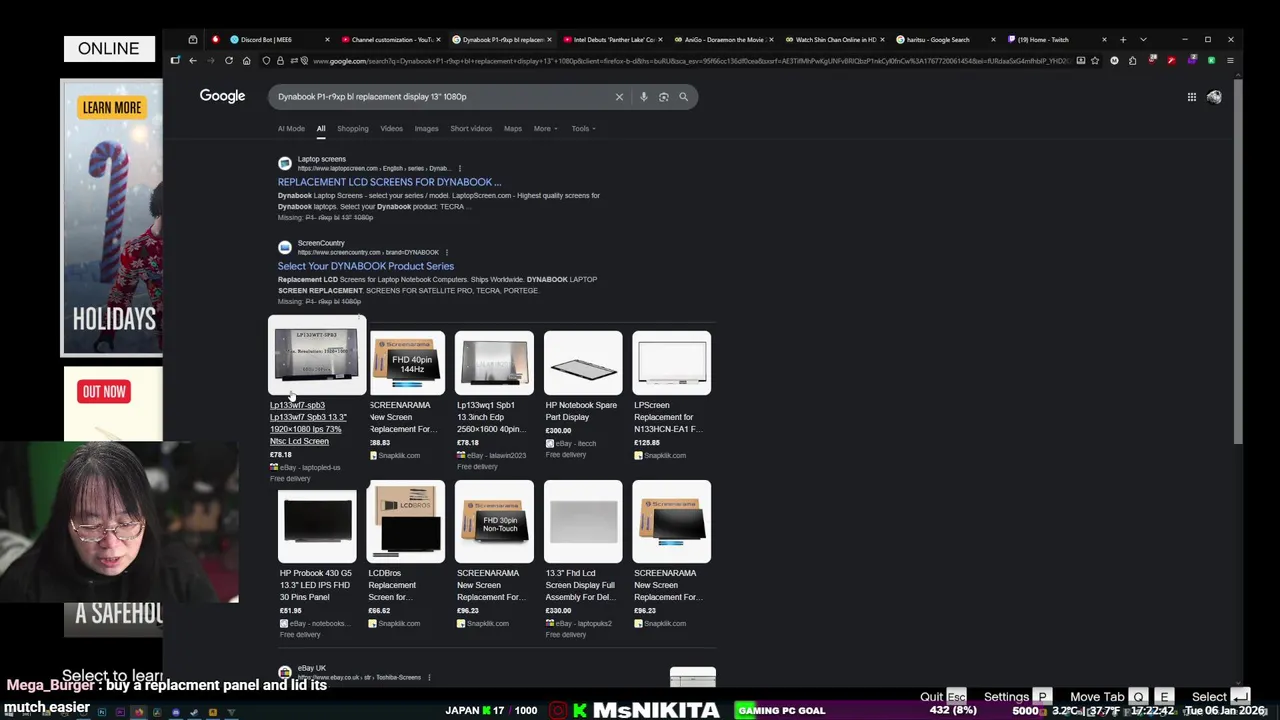Expand the Tools dropdown
1280x720 pixels.
click(583, 128)
